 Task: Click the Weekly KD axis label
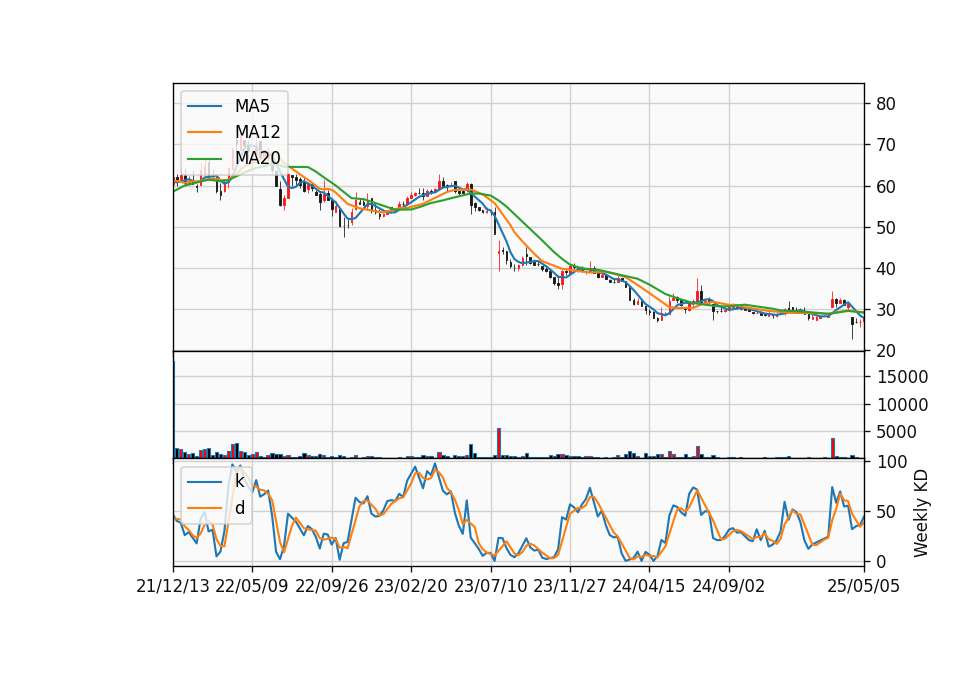[920, 513]
